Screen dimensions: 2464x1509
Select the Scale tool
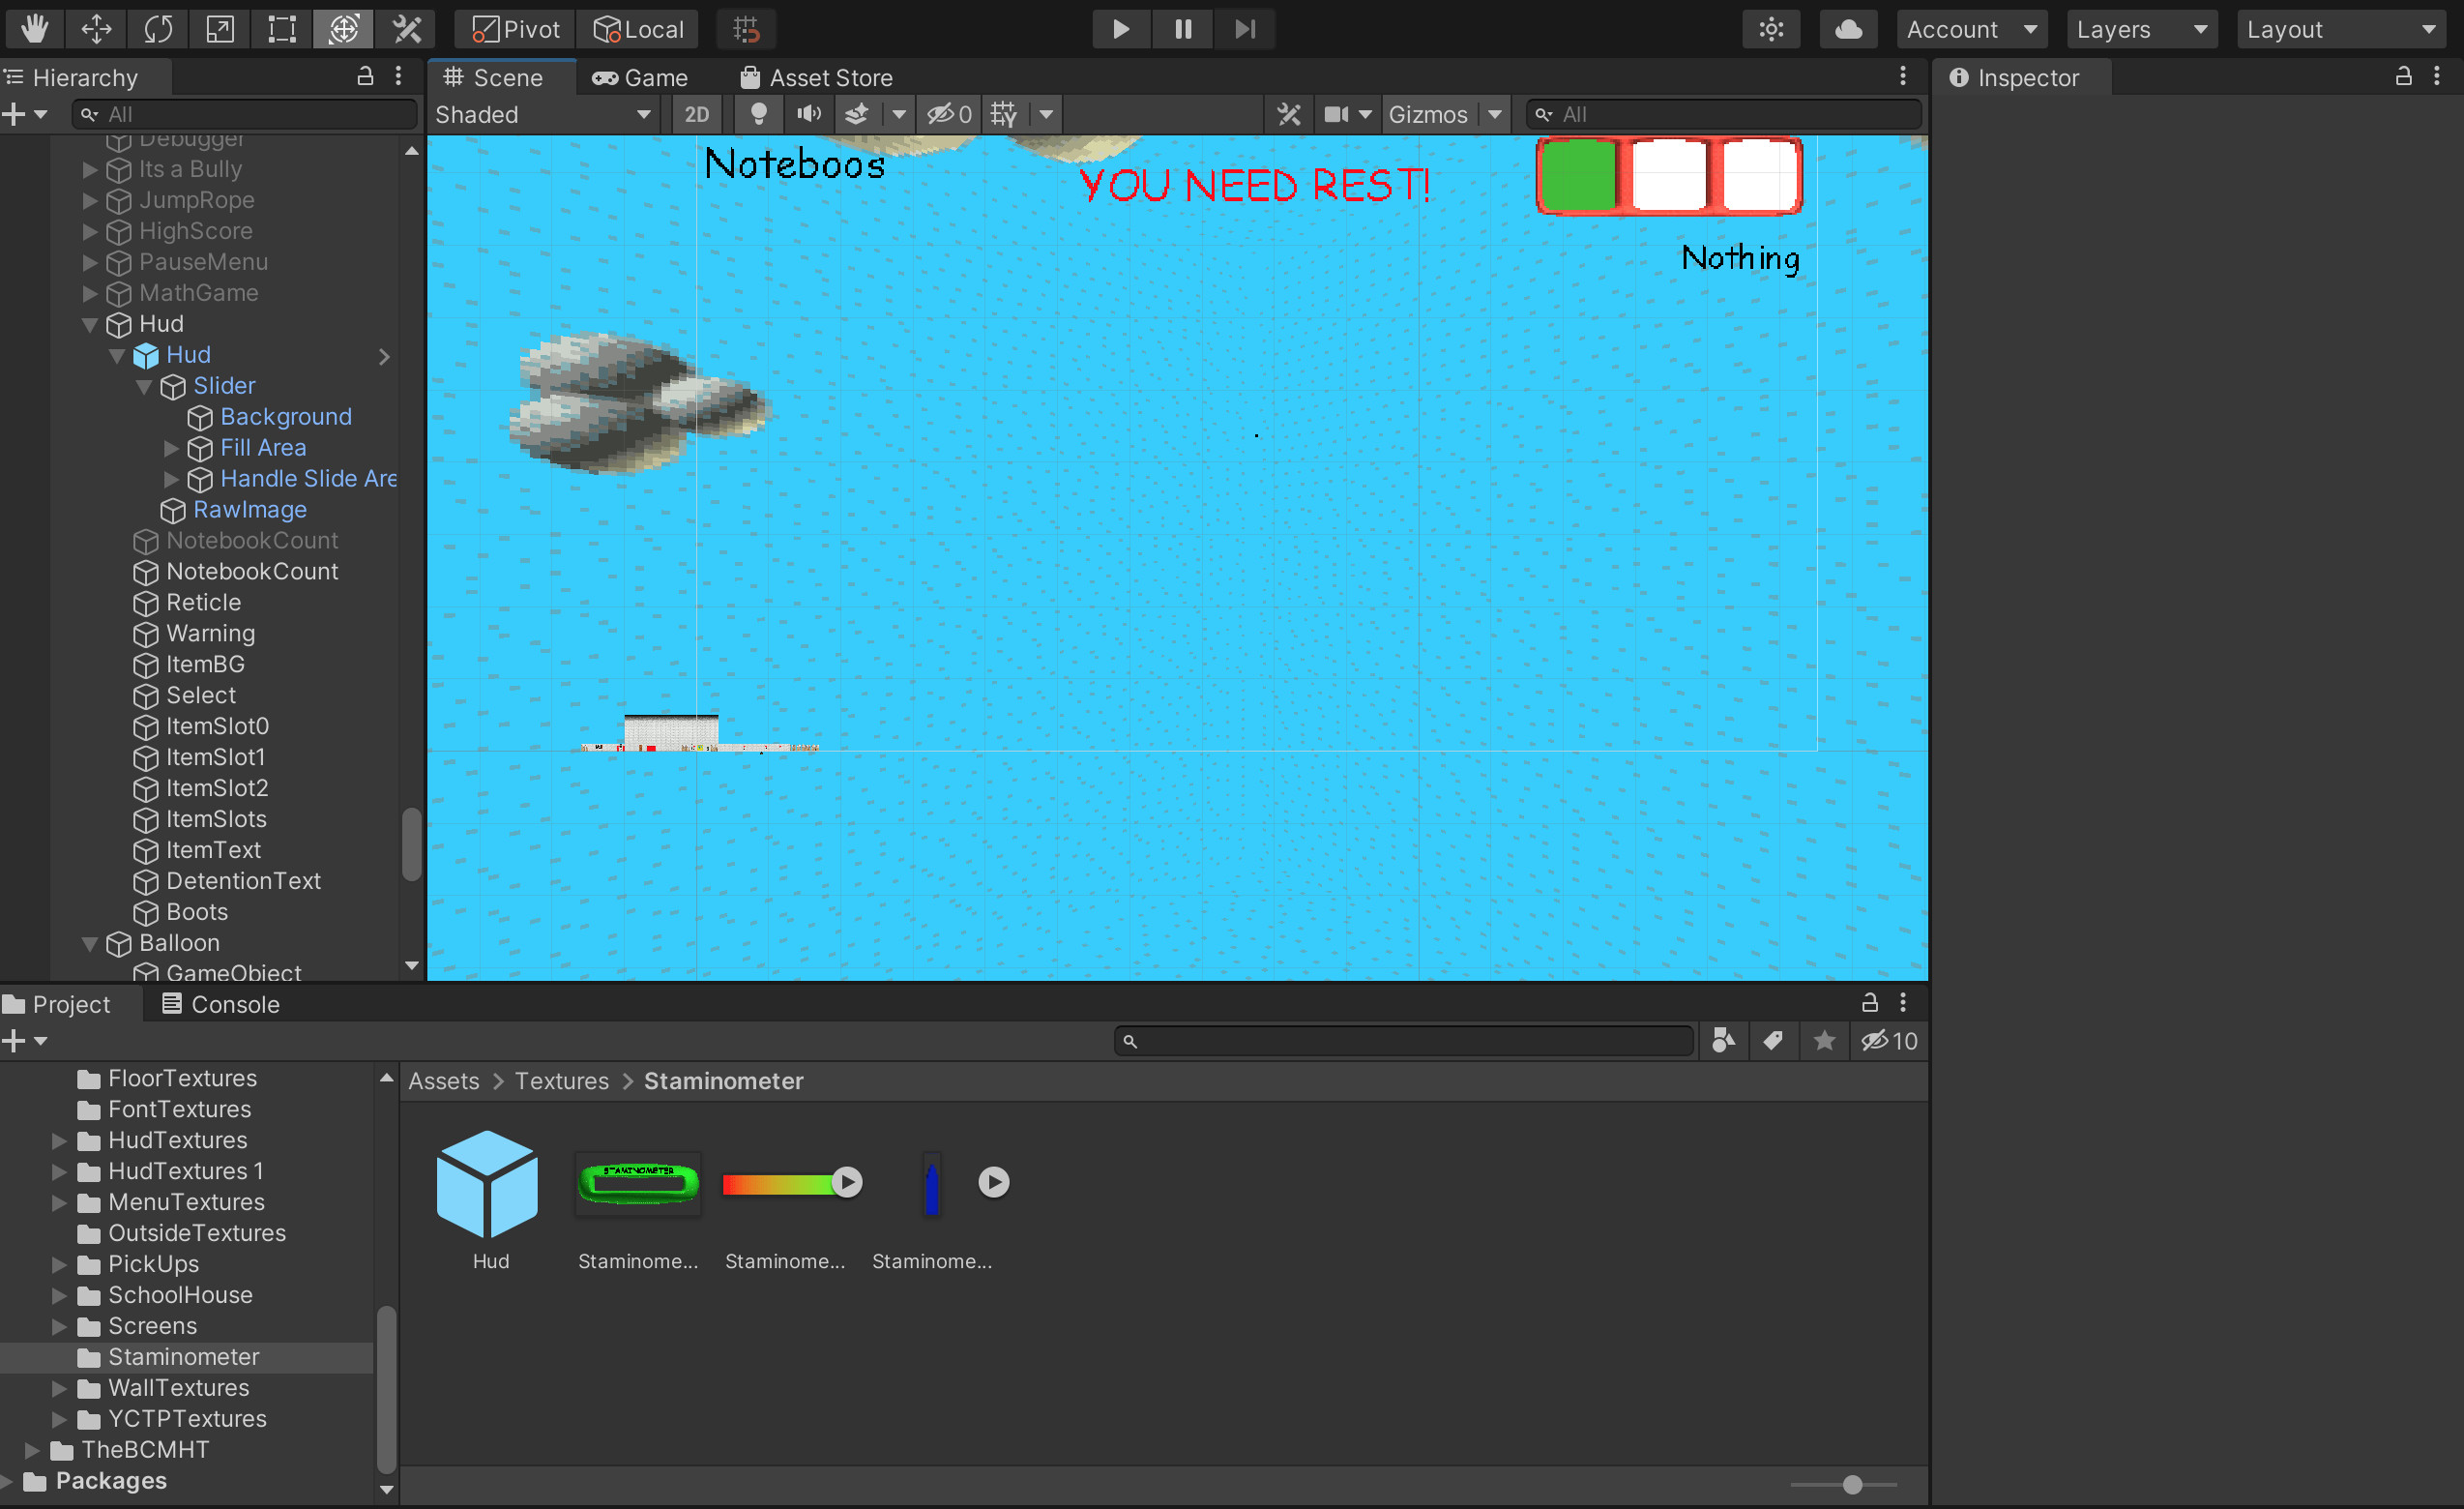click(x=220, y=29)
